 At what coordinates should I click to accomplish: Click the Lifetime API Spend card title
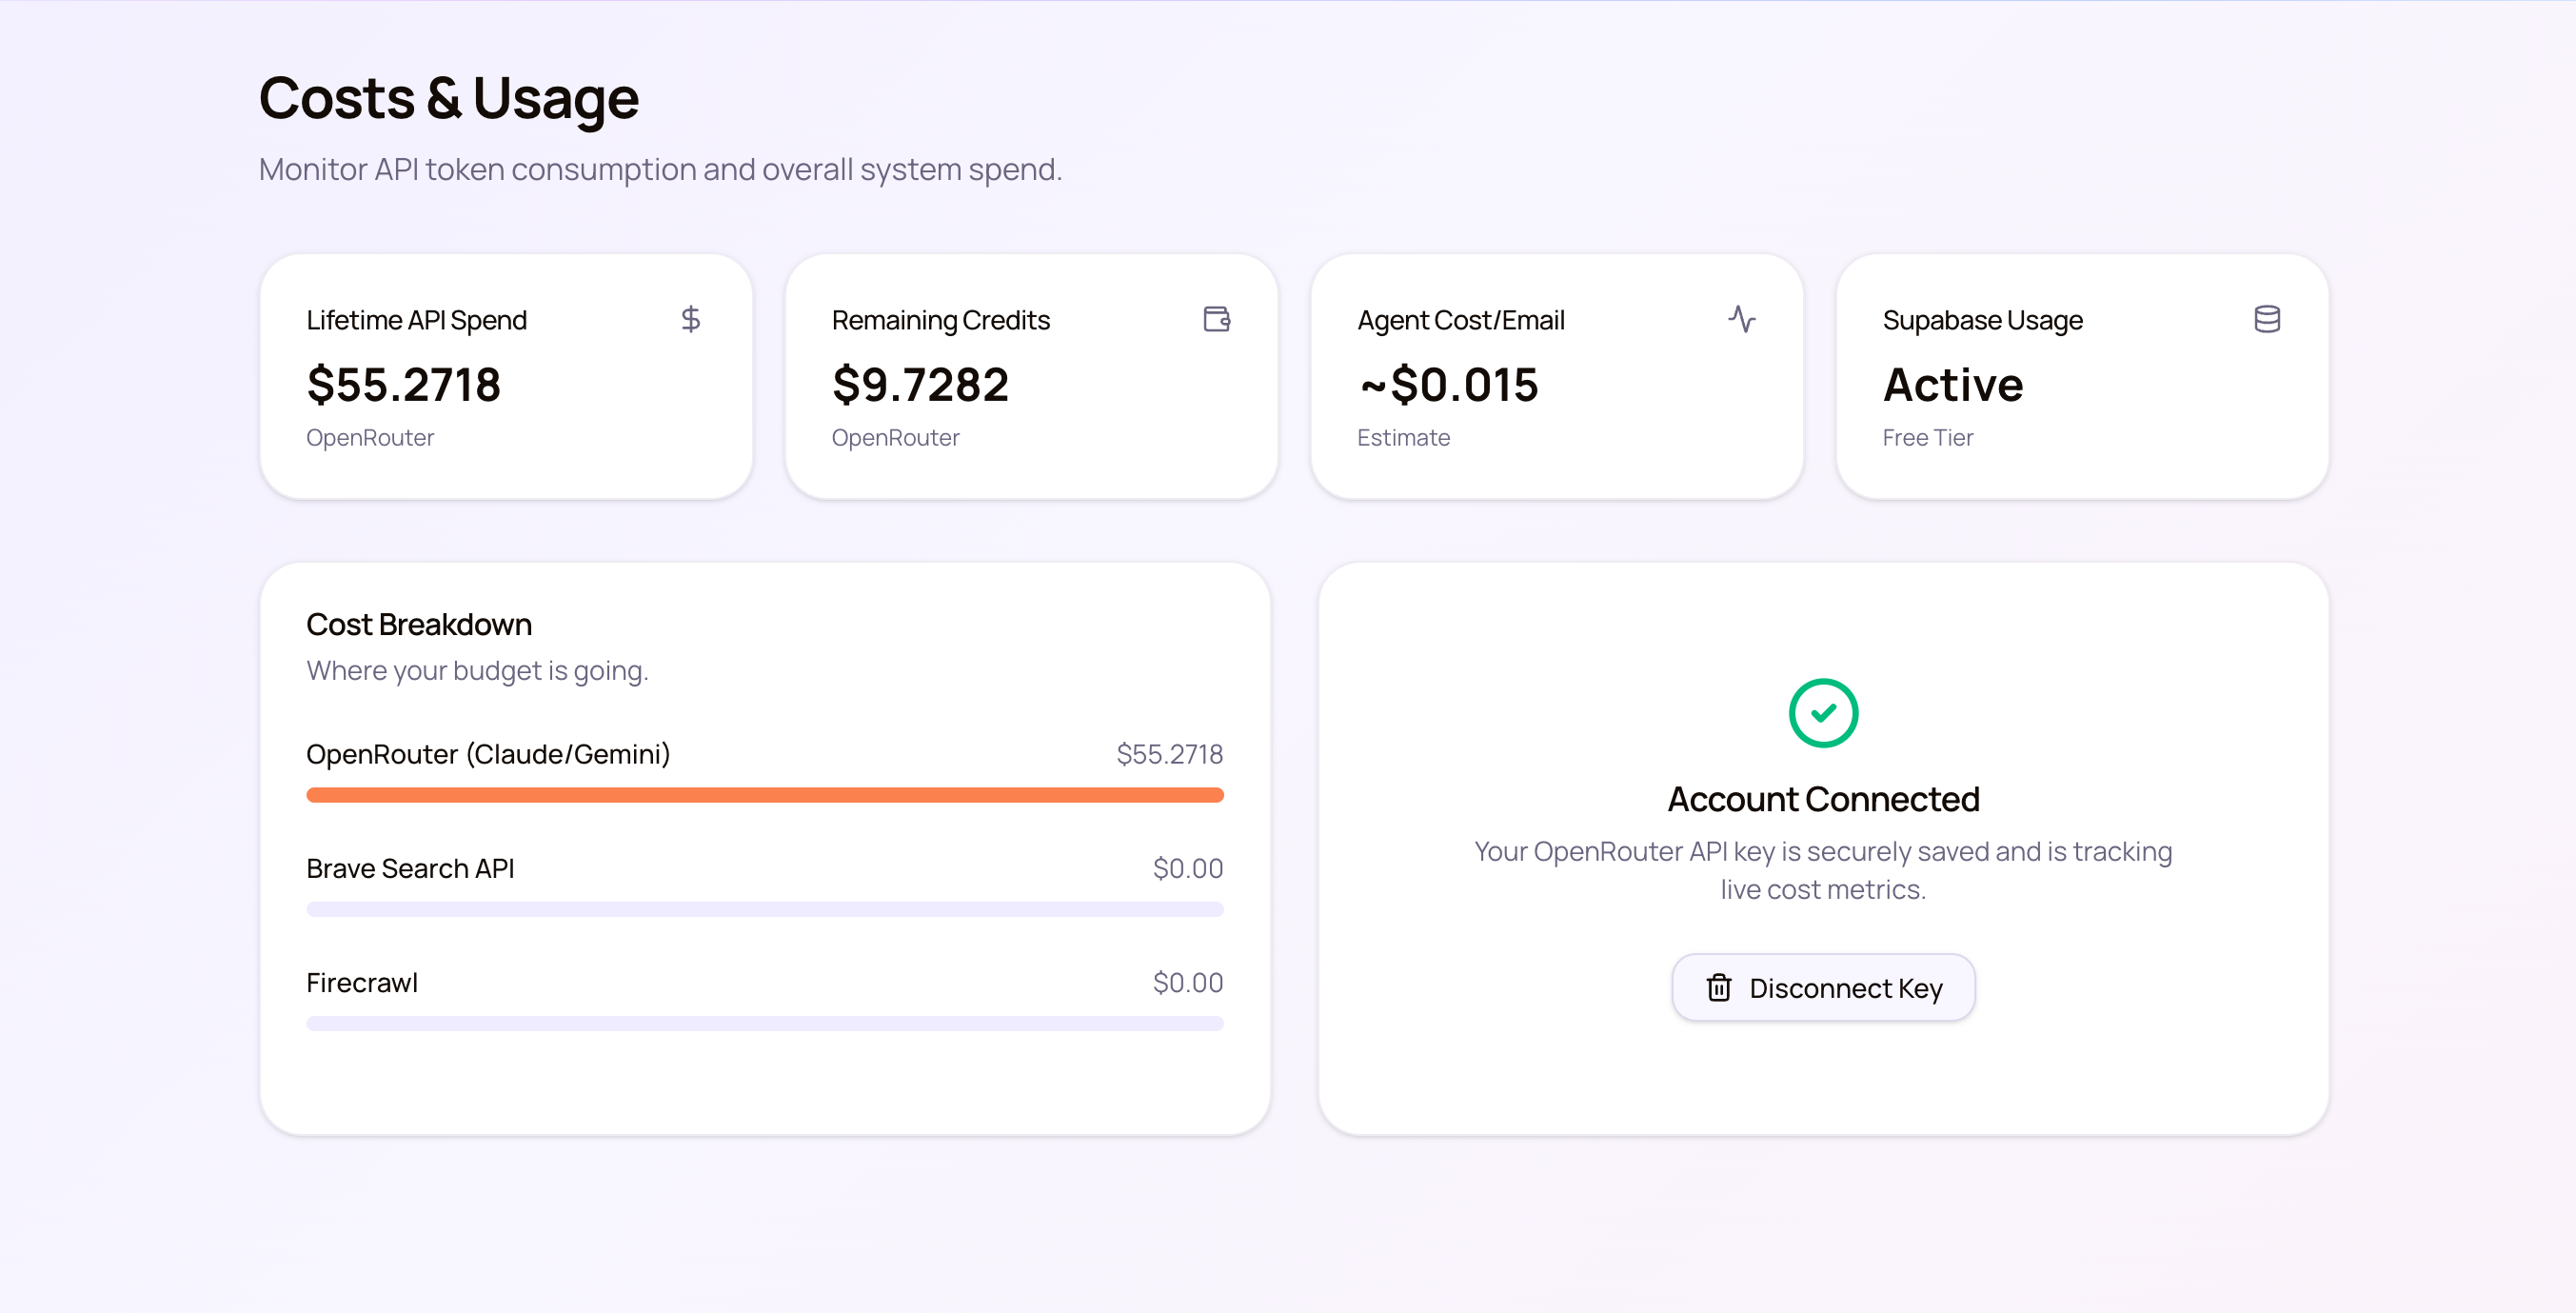click(416, 320)
